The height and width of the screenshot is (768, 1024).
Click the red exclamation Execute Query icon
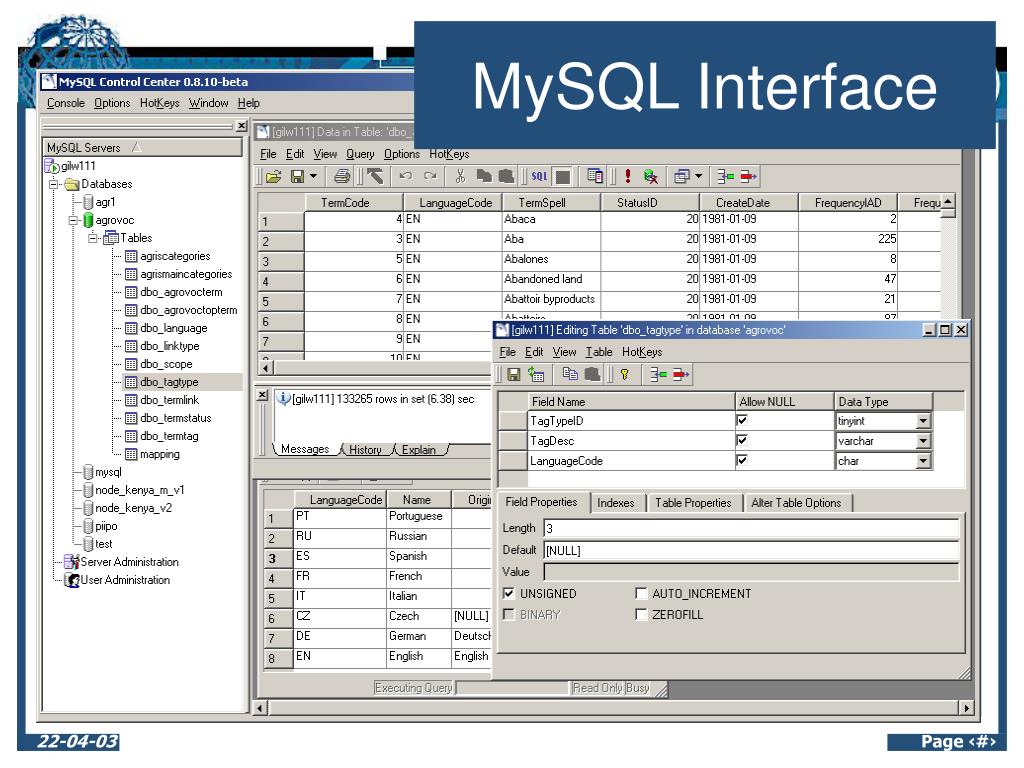tap(628, 176)
